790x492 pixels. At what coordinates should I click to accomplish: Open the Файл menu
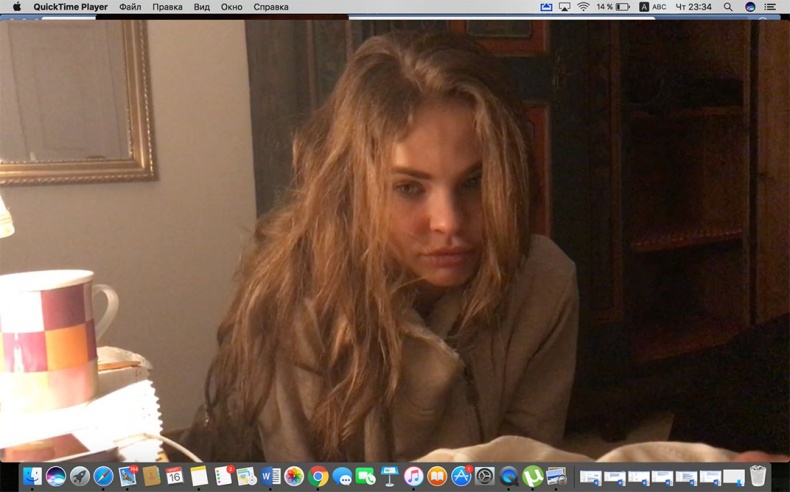point(130,7)
